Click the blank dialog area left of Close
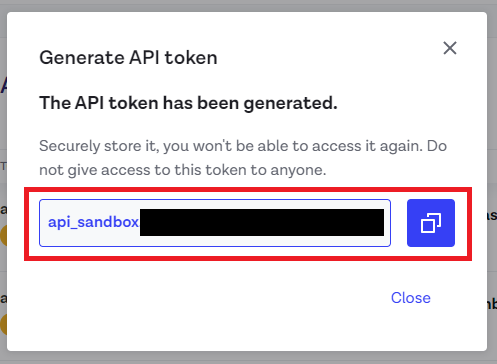Screen dimensions: 497x364 coord(200,298)
